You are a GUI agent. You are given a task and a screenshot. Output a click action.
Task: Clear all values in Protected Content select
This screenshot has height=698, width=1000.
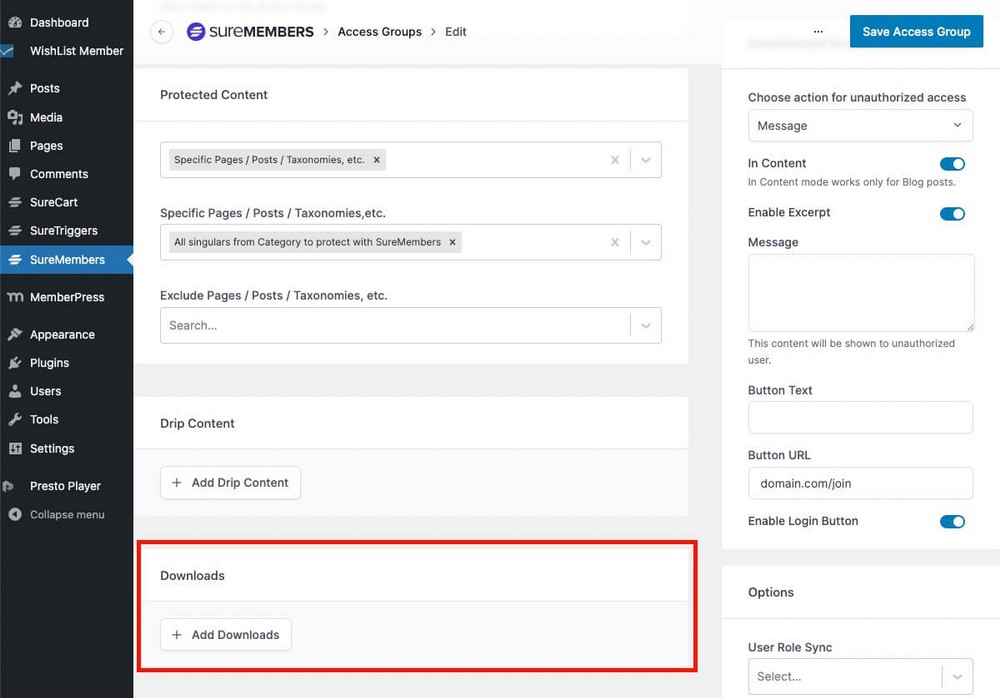tap(615, 160)
